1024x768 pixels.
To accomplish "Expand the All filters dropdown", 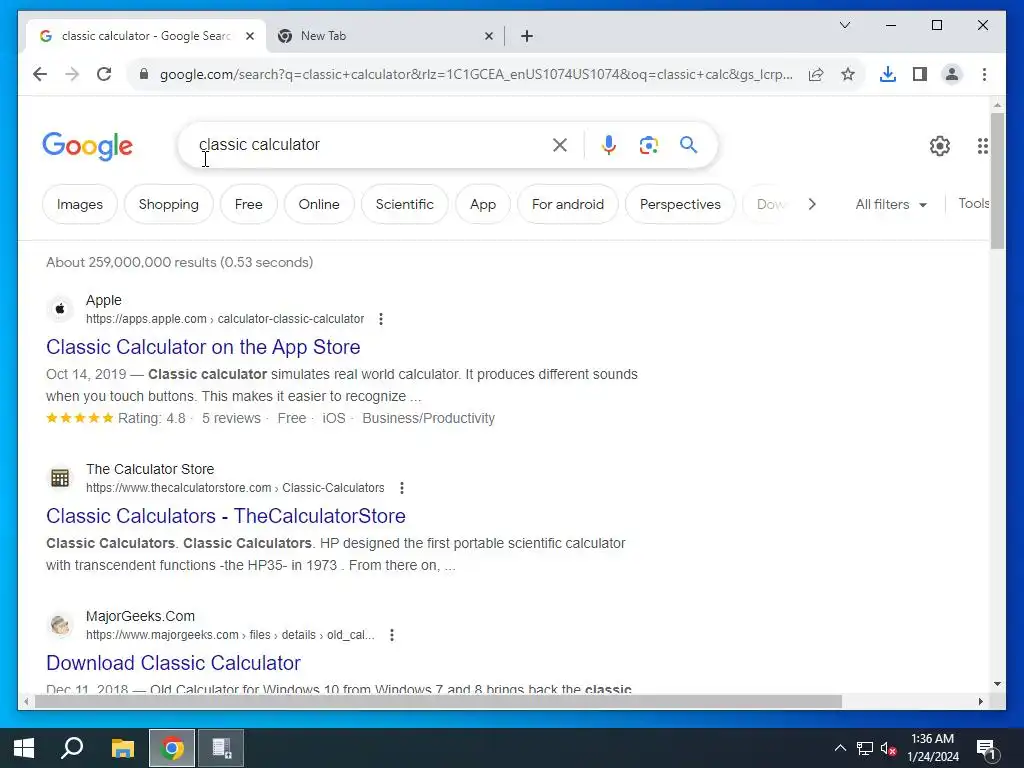I will pyautogui.click(x=891, y=204).
